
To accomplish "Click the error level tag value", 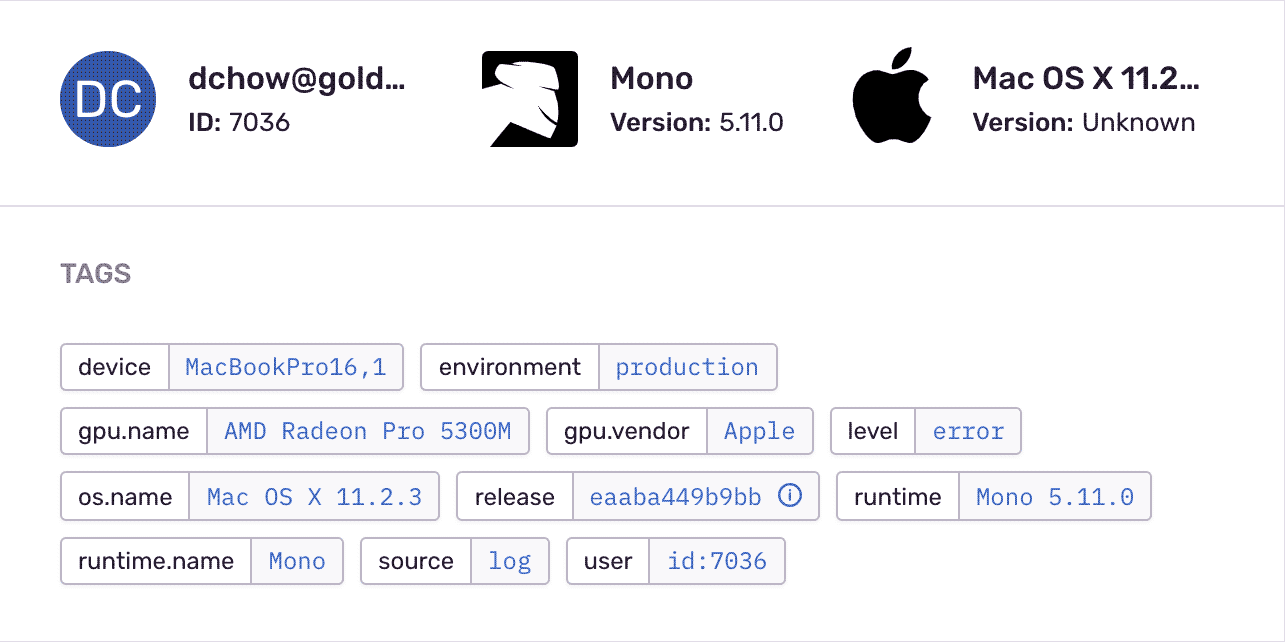I will [967, 431].
